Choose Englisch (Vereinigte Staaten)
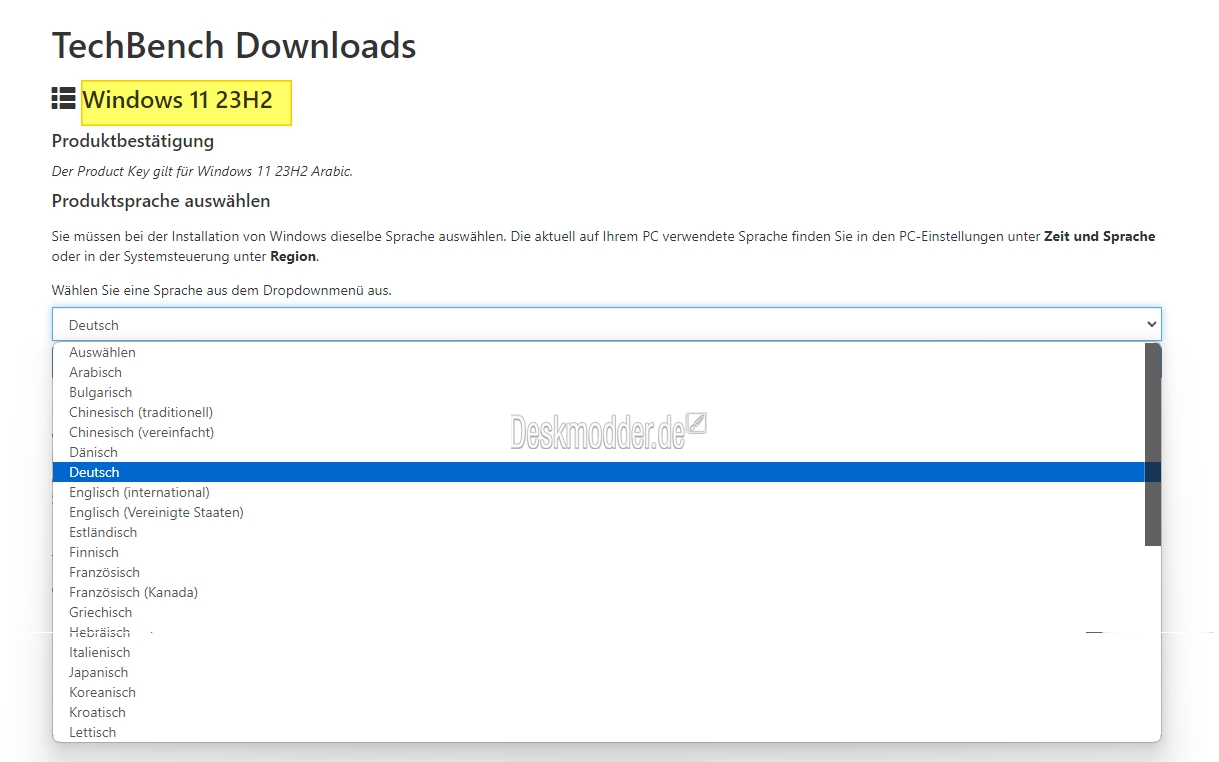Viewport: 1219px width, 762px height. click(598, 512)
